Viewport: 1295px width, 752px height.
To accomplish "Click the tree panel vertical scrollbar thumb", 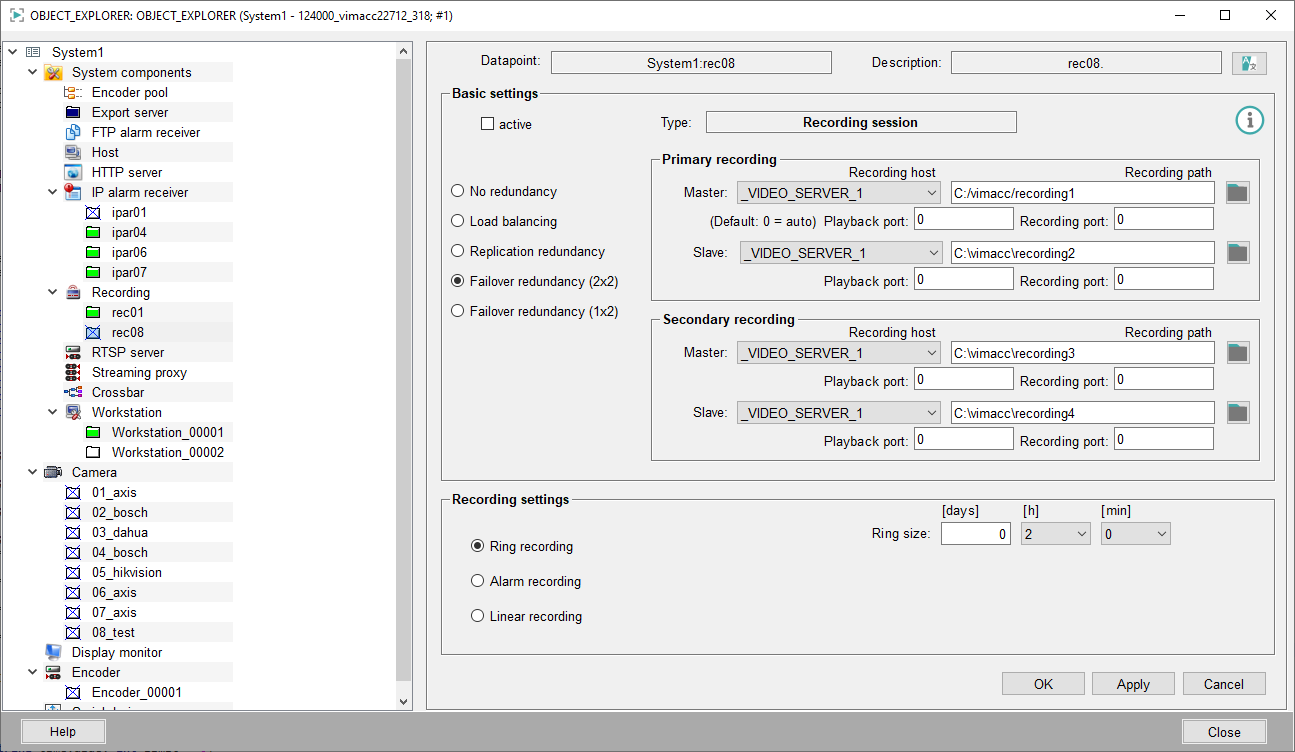I will 404,370.
